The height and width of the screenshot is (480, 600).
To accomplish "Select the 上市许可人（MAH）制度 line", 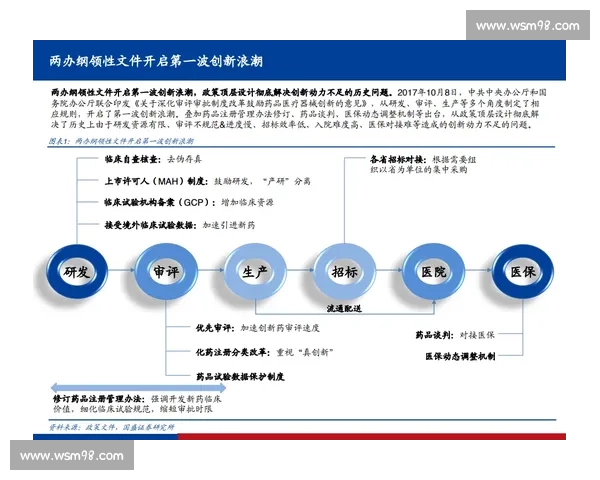I will pos(207,181).
